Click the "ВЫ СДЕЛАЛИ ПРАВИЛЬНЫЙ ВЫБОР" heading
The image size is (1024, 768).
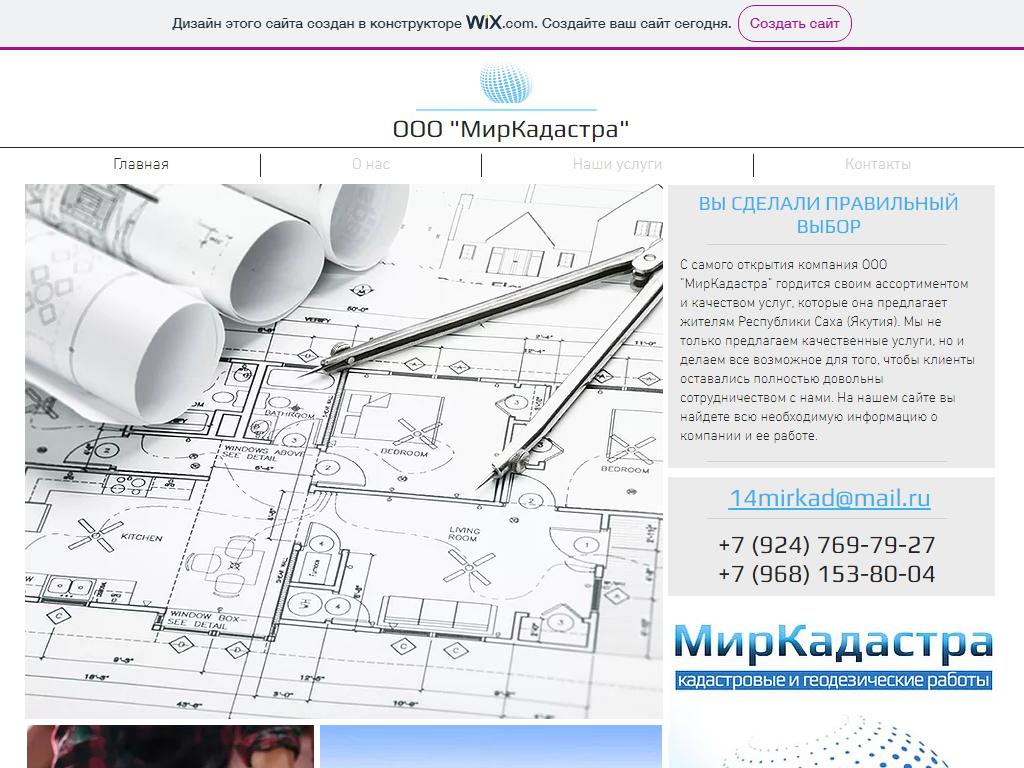click(x=828, y=215)
